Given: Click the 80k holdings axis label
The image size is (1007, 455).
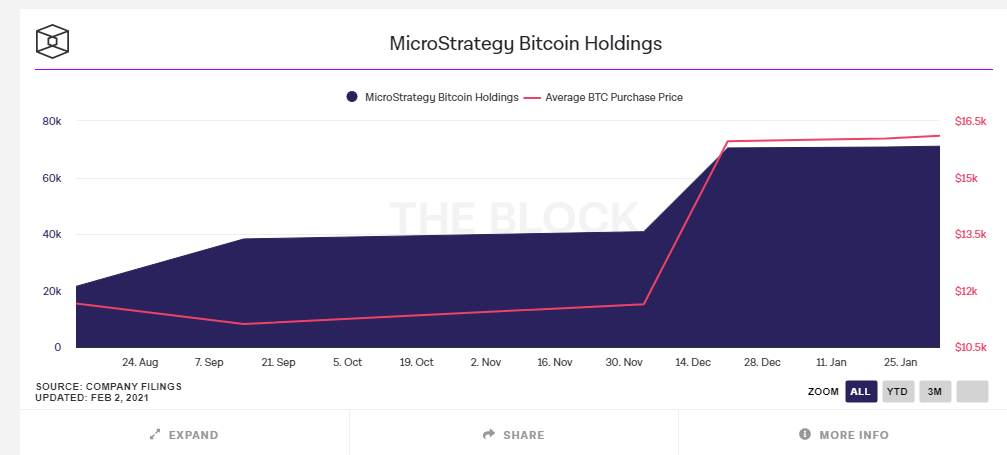Looking at the screenshot, I should pos(51,121).
